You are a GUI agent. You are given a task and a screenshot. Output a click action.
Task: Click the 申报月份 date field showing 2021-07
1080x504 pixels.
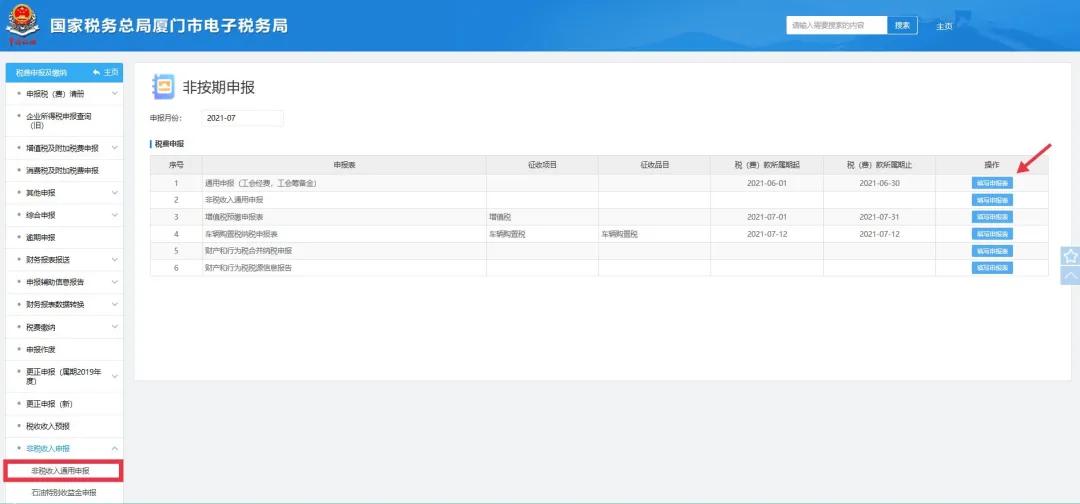click(x=243, y=118)
